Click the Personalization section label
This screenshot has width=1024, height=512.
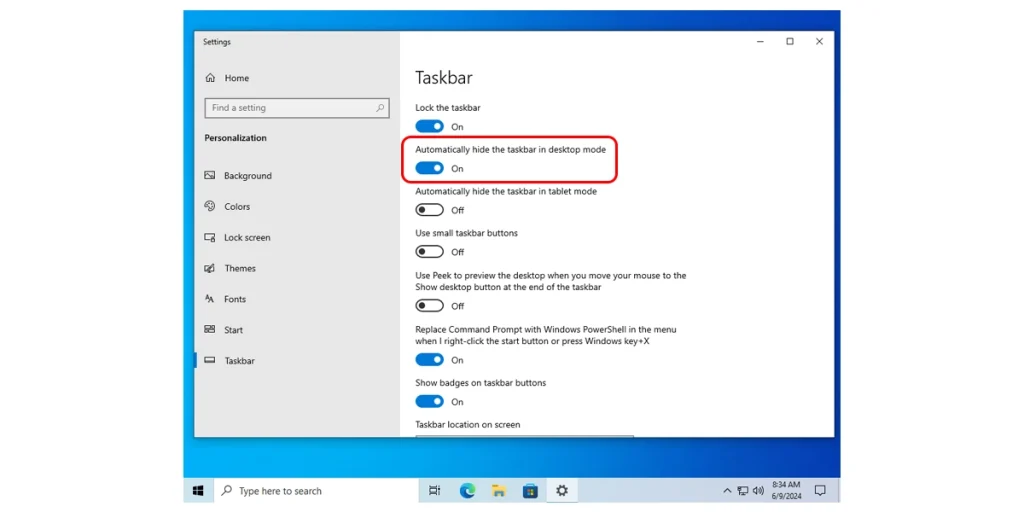[x=236, y=138]
